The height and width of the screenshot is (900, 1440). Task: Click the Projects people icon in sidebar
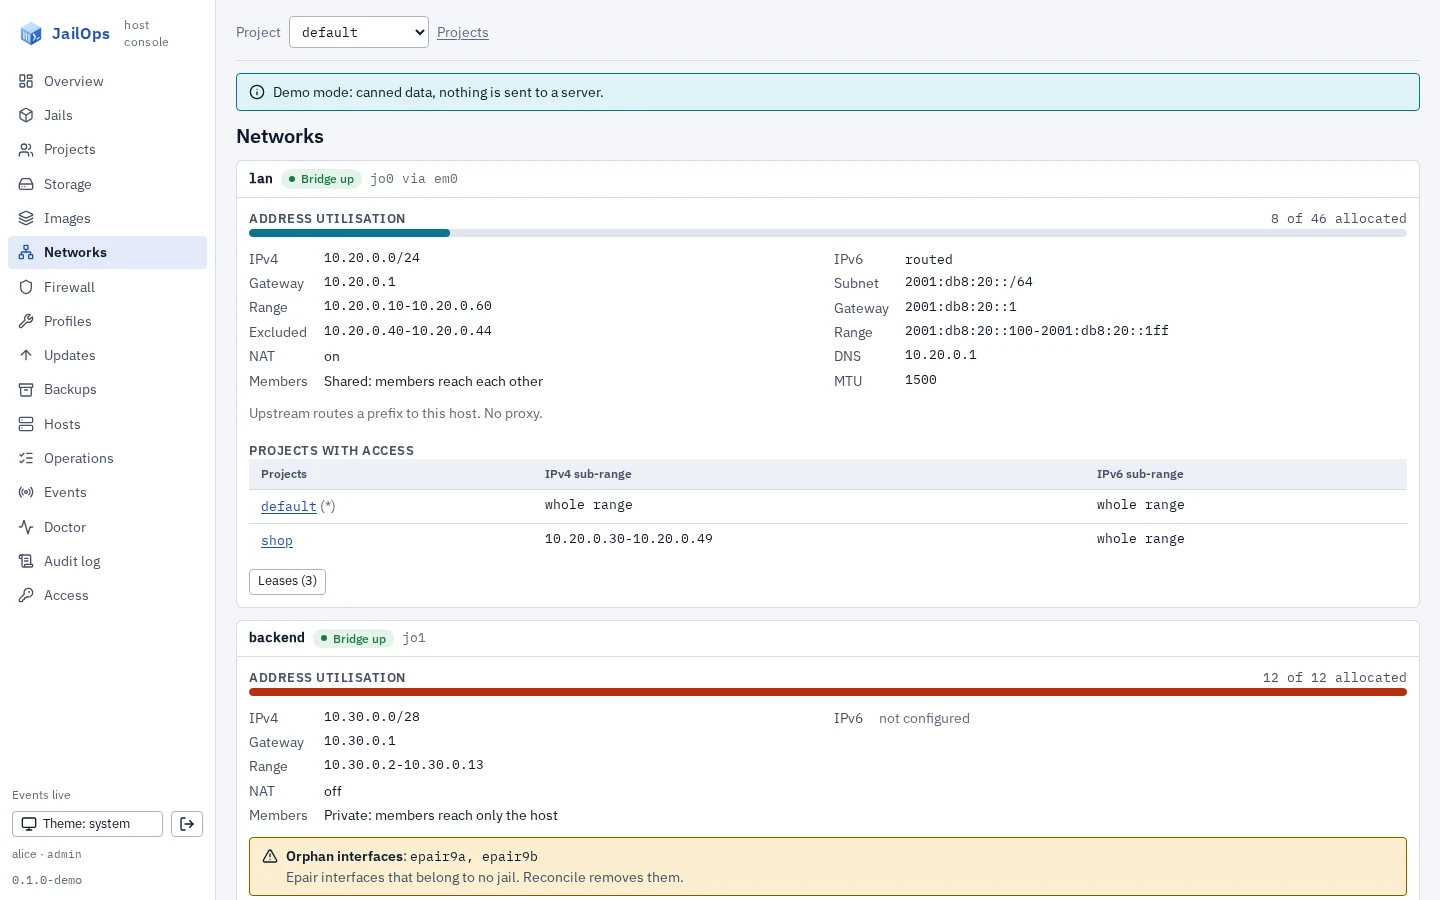coord(26,149)
